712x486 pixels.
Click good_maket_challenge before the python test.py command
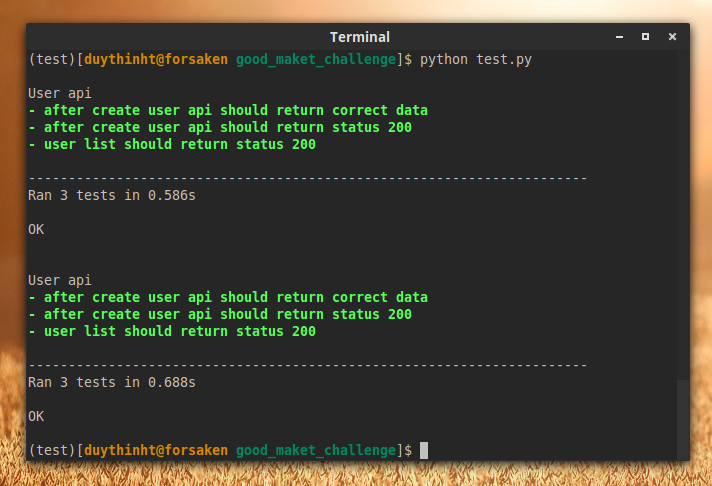(x=316, y=59)
